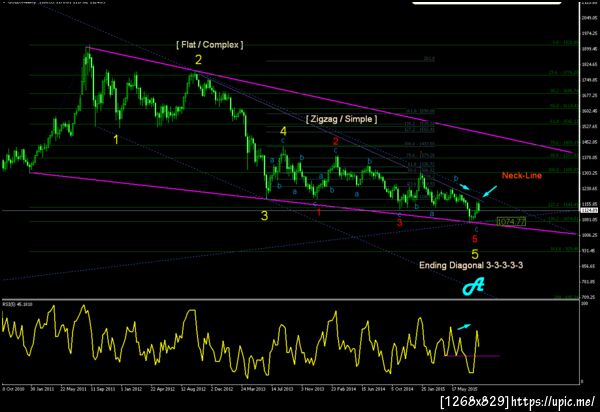The width and height of the screenshot is (600, 412).
Task: Click the 1974.25 price axis value
Action: [589, 33]
